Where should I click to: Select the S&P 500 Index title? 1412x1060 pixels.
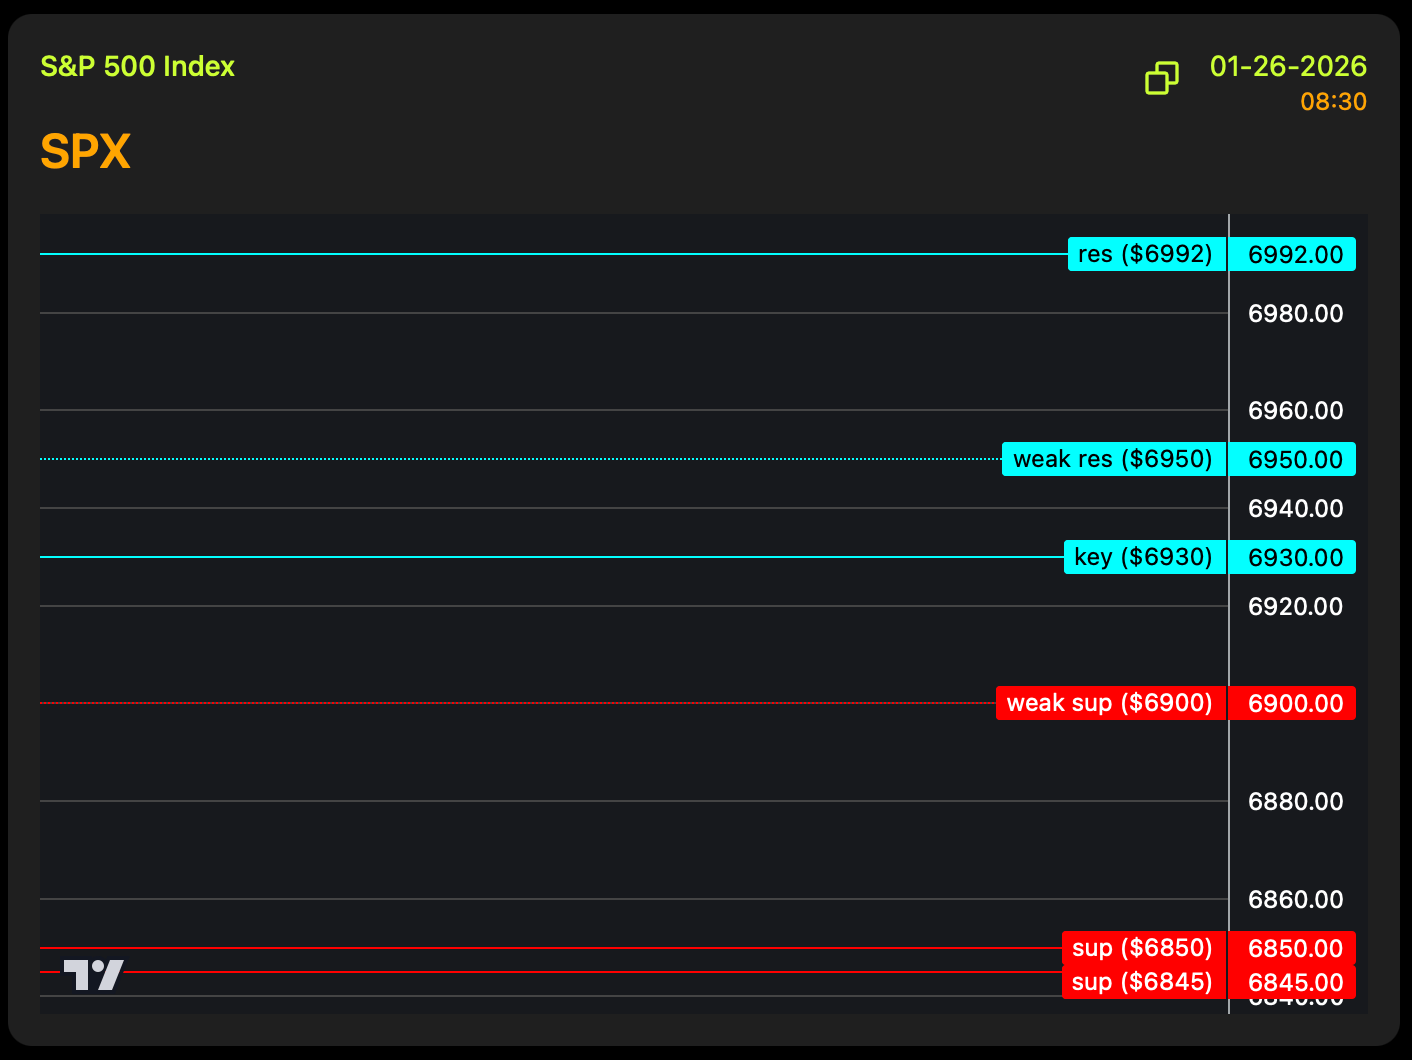point(138,67)
